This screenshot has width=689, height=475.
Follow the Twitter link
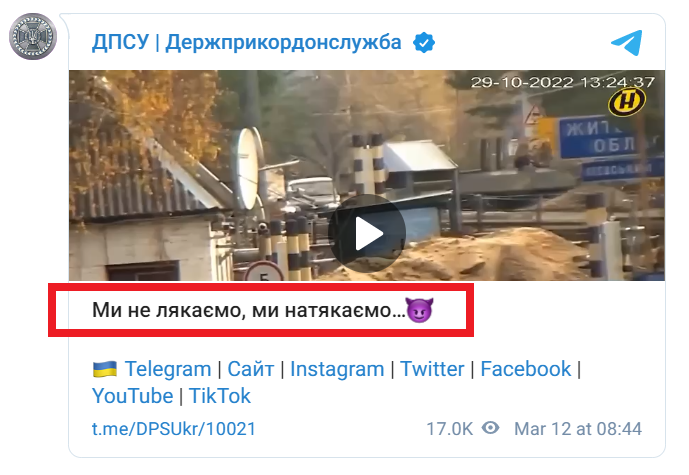pos(432,369)
